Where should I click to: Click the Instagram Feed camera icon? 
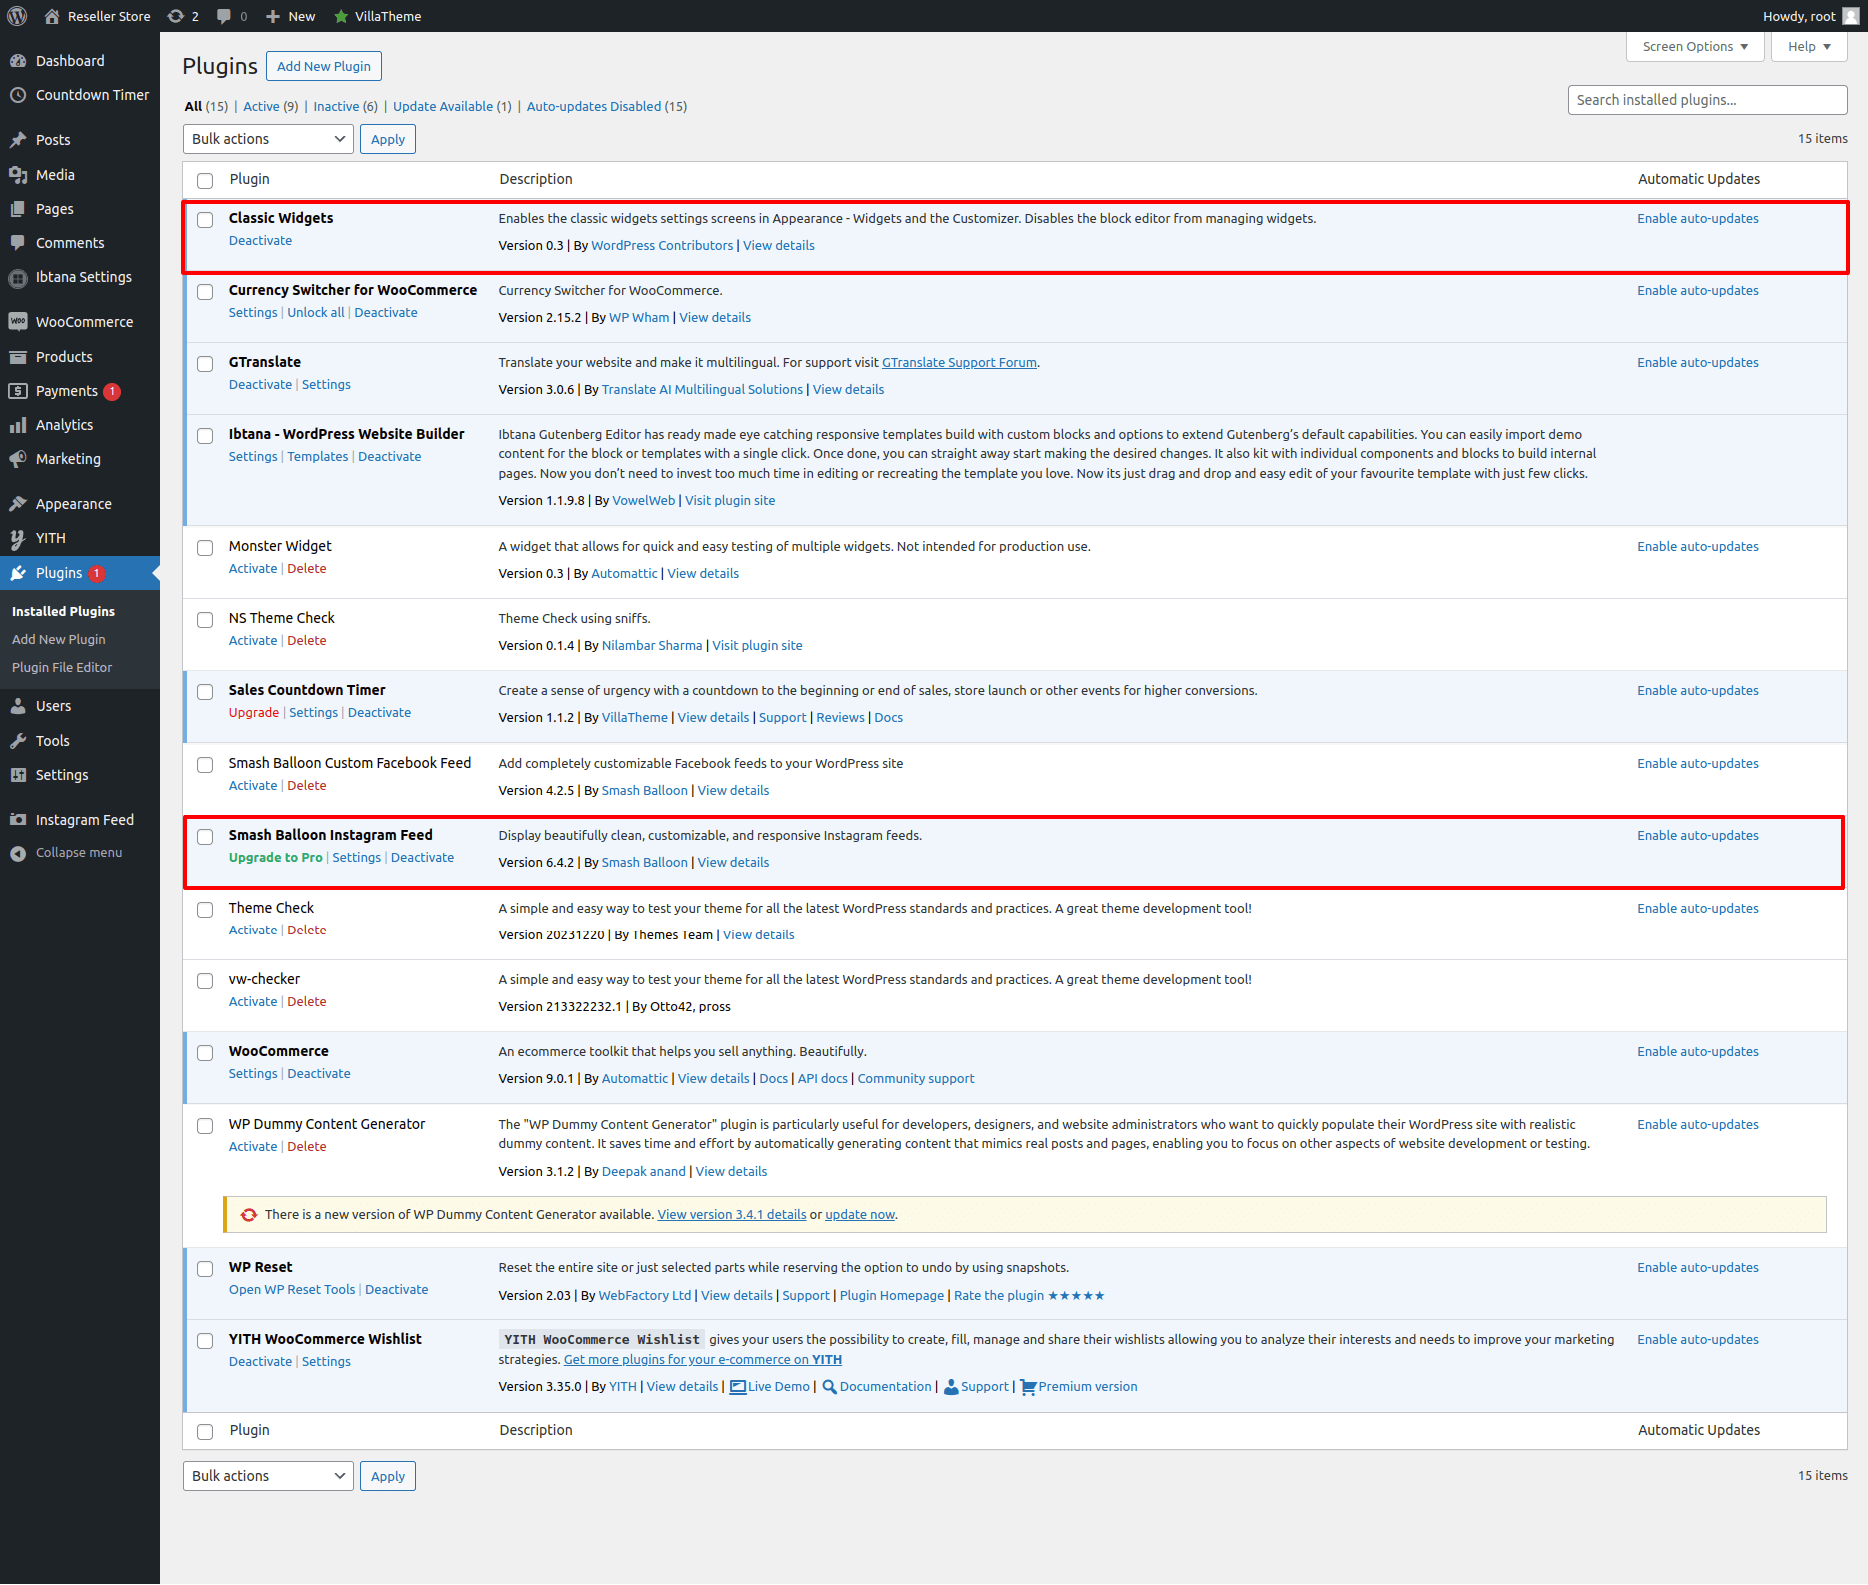[x=18, y=820]
